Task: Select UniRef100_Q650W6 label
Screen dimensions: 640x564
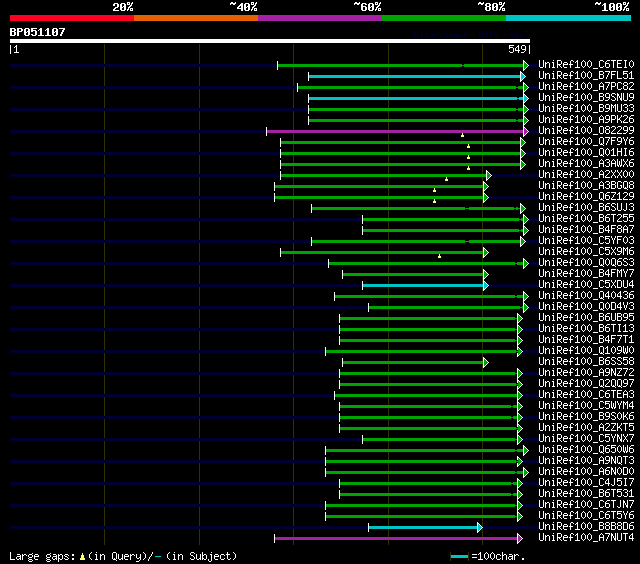Action: (x=586, y=450)
